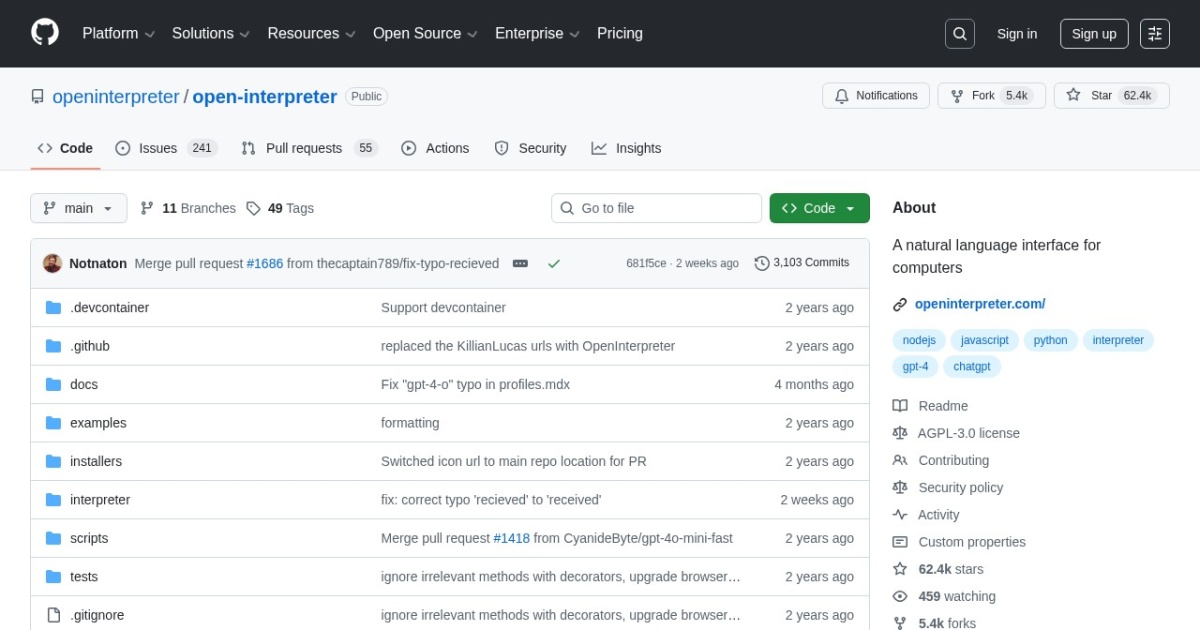
Task: Select the python topic badge
Action: 1050,340
